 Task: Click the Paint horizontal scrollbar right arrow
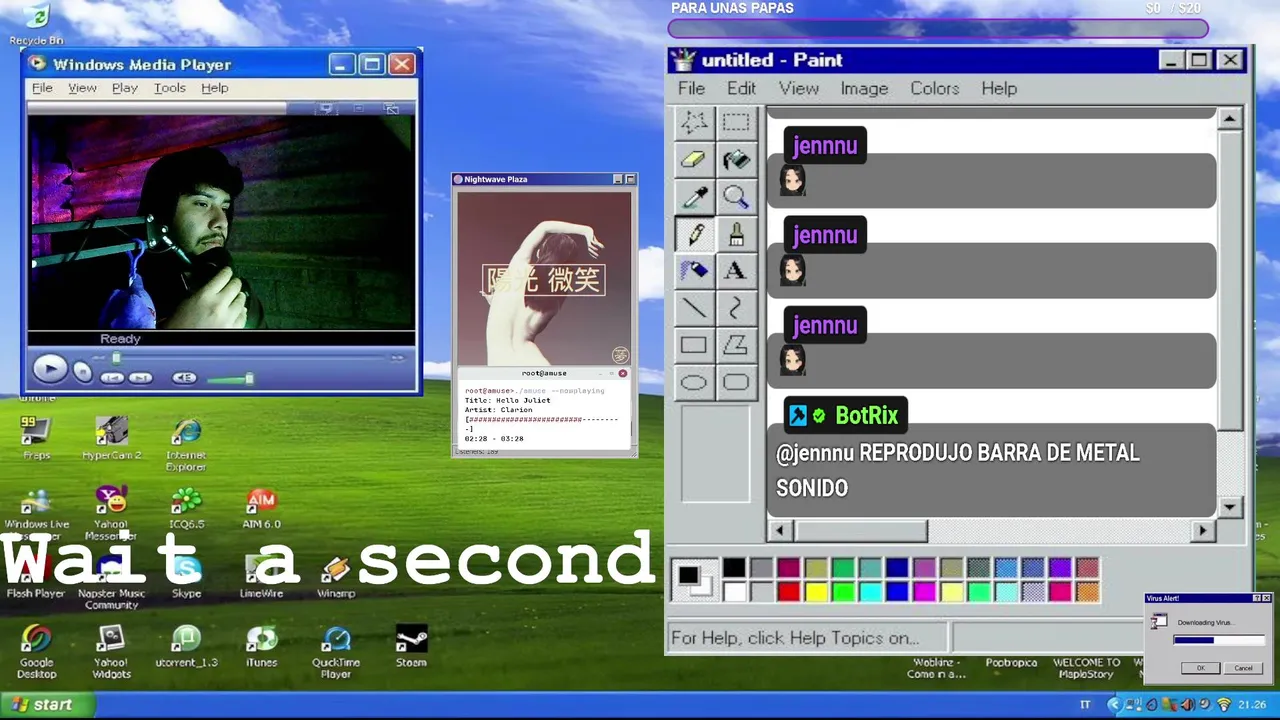click(x=1204, y=531)
